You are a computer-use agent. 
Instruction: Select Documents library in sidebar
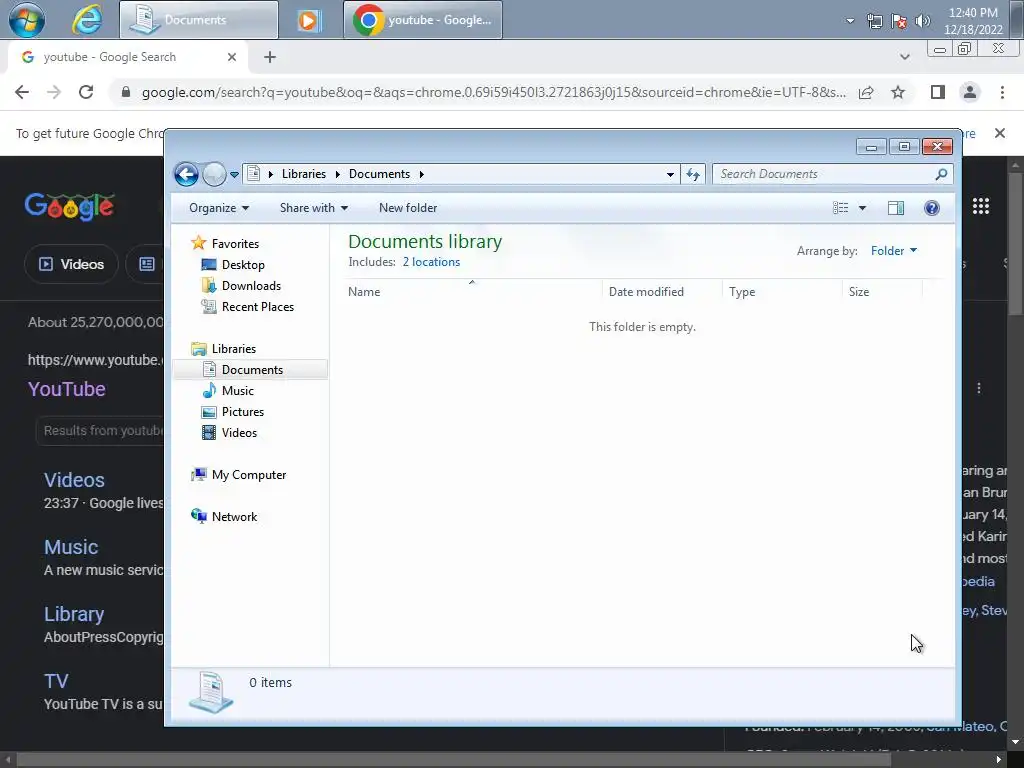(x=251, y=370)
